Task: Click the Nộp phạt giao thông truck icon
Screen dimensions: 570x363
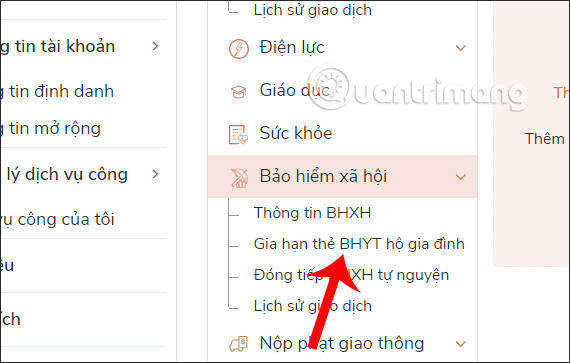Action: click(238, 343)
